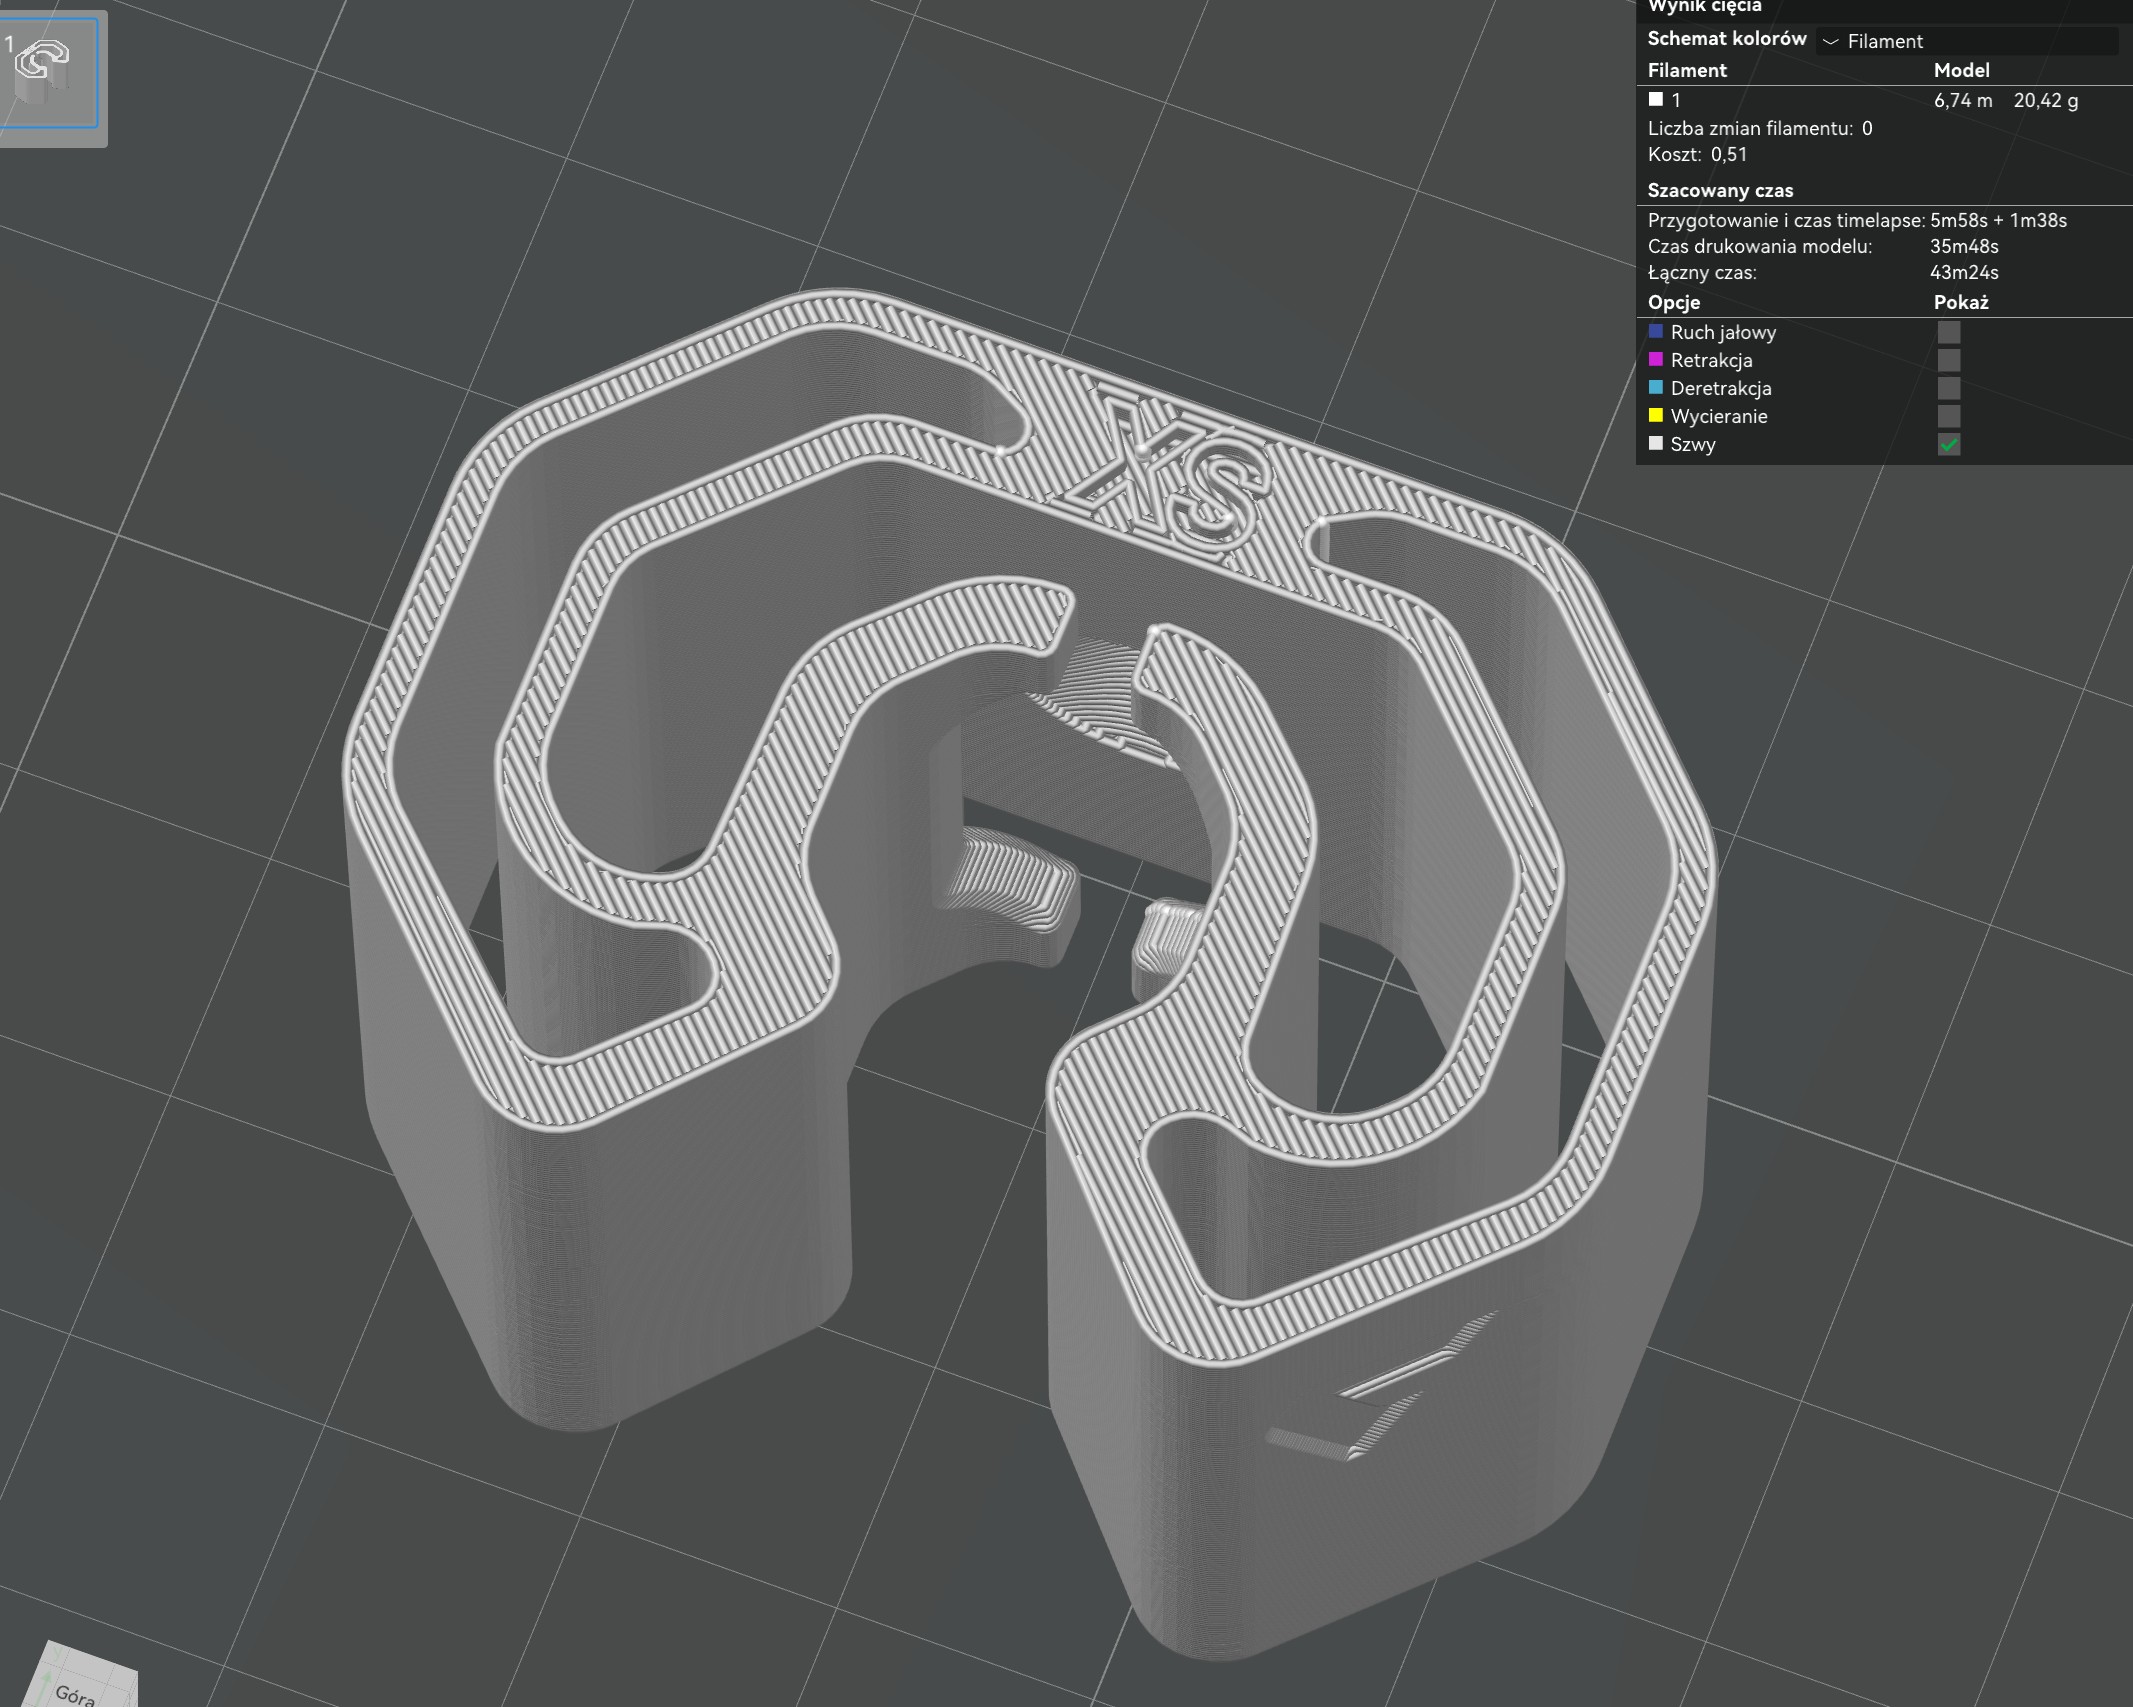Click the preparation time 5m58s + 1m38s
Viewport: 2133px width, 1707px height.
pyautogui.click(x=1998, y=220)
